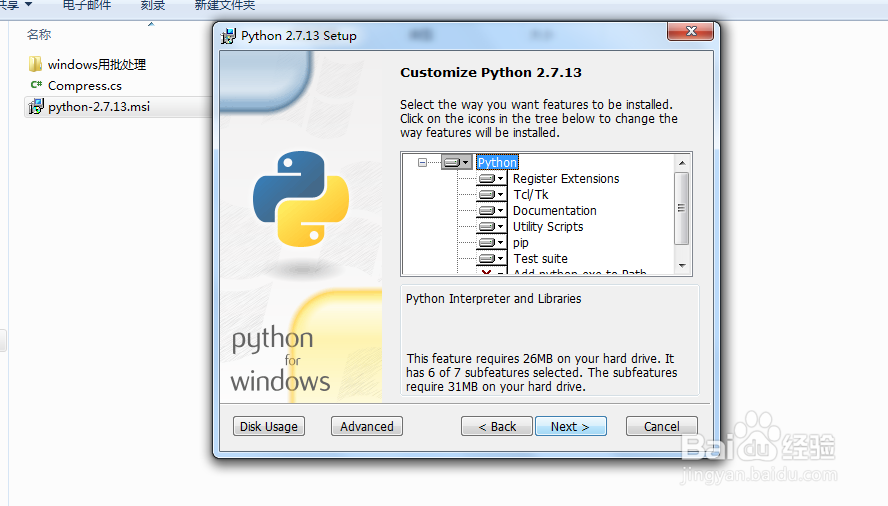Screen dimensions: 888x506
Task: Click 刻录 in Explorer toolbar
Action: pos(153,6)
